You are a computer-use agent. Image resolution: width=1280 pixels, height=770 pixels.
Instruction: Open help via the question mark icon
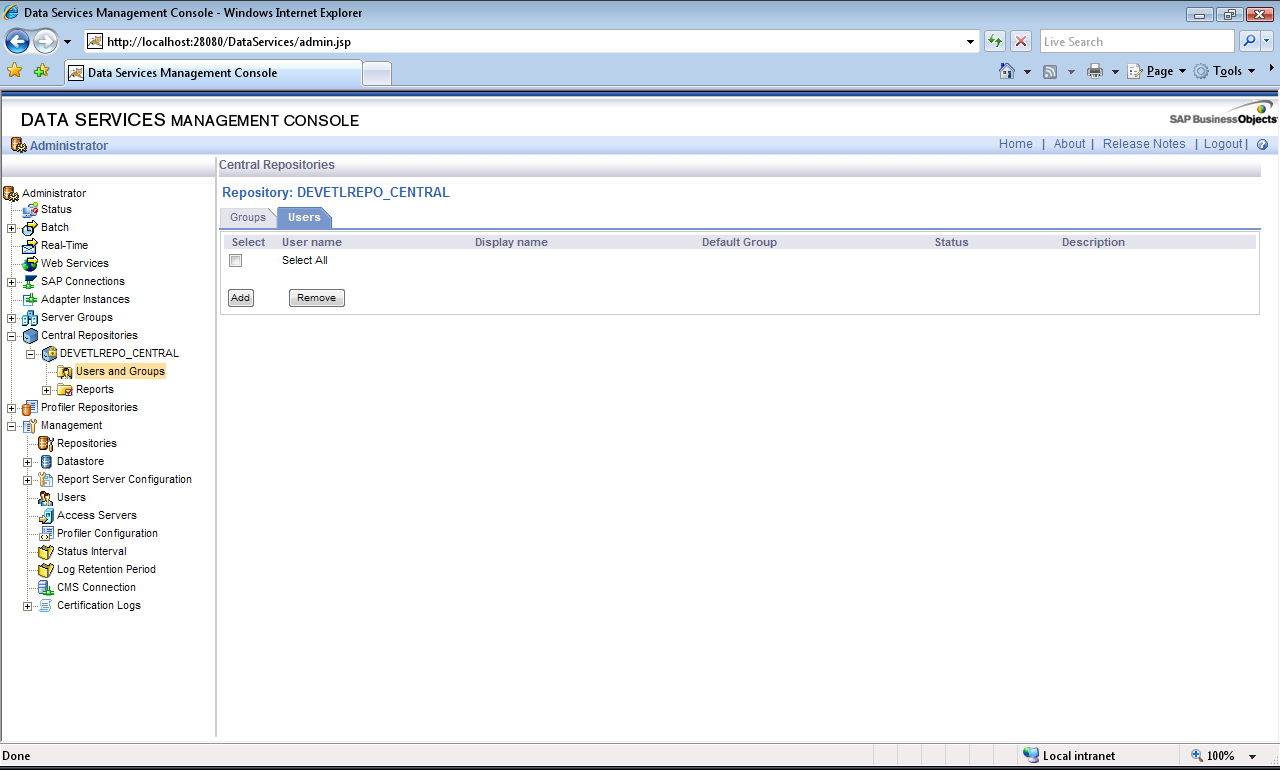coord(1262,145)
